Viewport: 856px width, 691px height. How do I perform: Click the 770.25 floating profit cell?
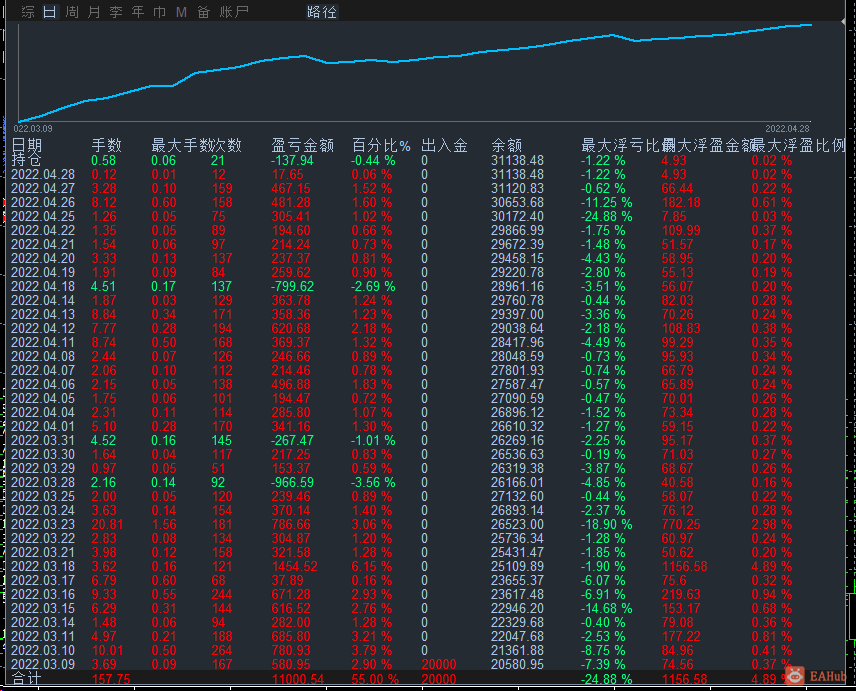pos(680,524)
